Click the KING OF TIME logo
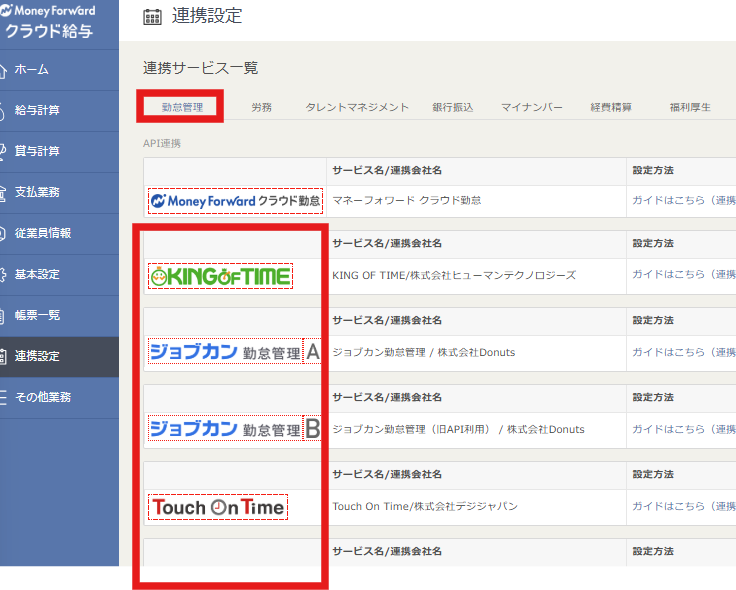736x590 pixels. pos(220,276)
